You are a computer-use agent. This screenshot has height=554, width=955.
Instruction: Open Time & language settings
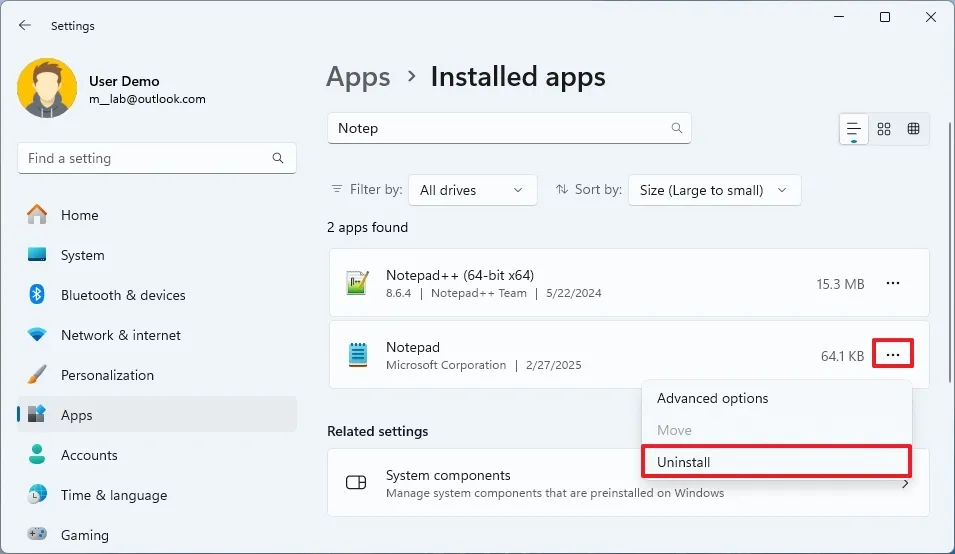pos(157,496)
